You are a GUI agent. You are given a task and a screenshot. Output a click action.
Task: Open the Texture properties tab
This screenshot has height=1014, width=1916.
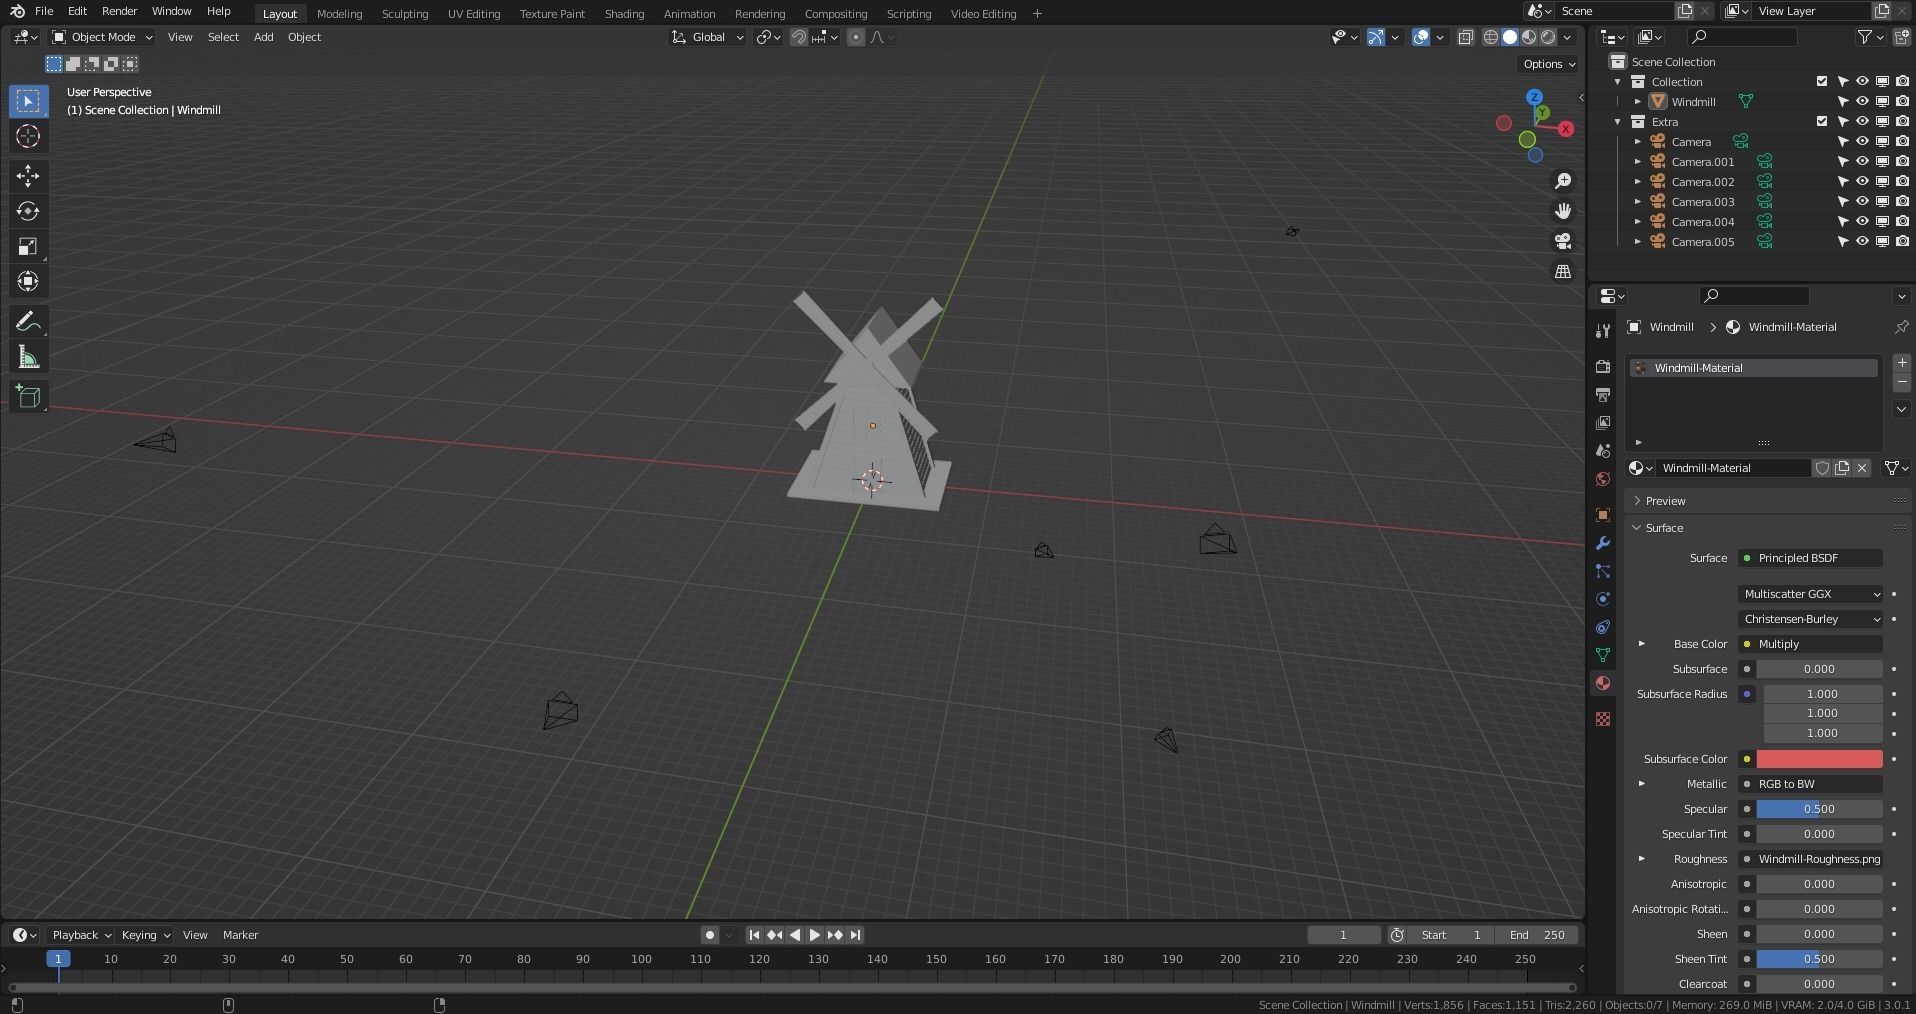pos(1603,719)
